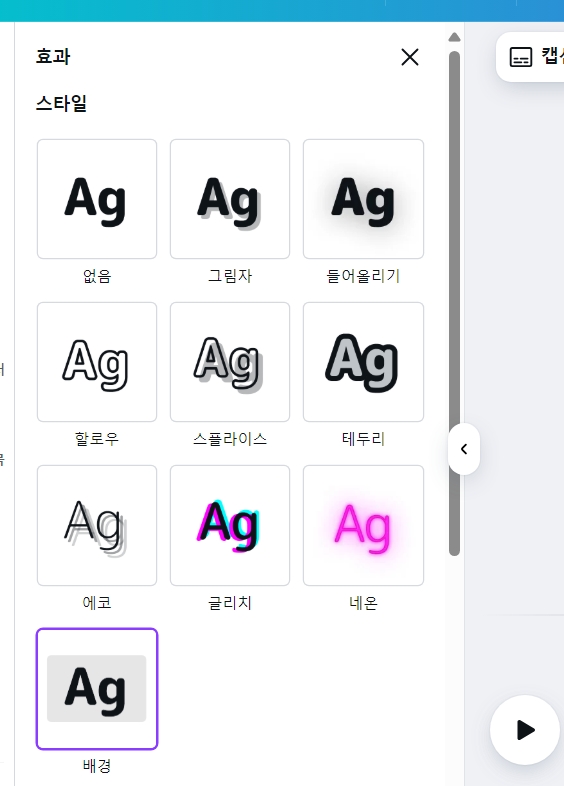The image size is (564, 786).
Task: Click the 스타일 section heading
Action: tap(61, 104)
